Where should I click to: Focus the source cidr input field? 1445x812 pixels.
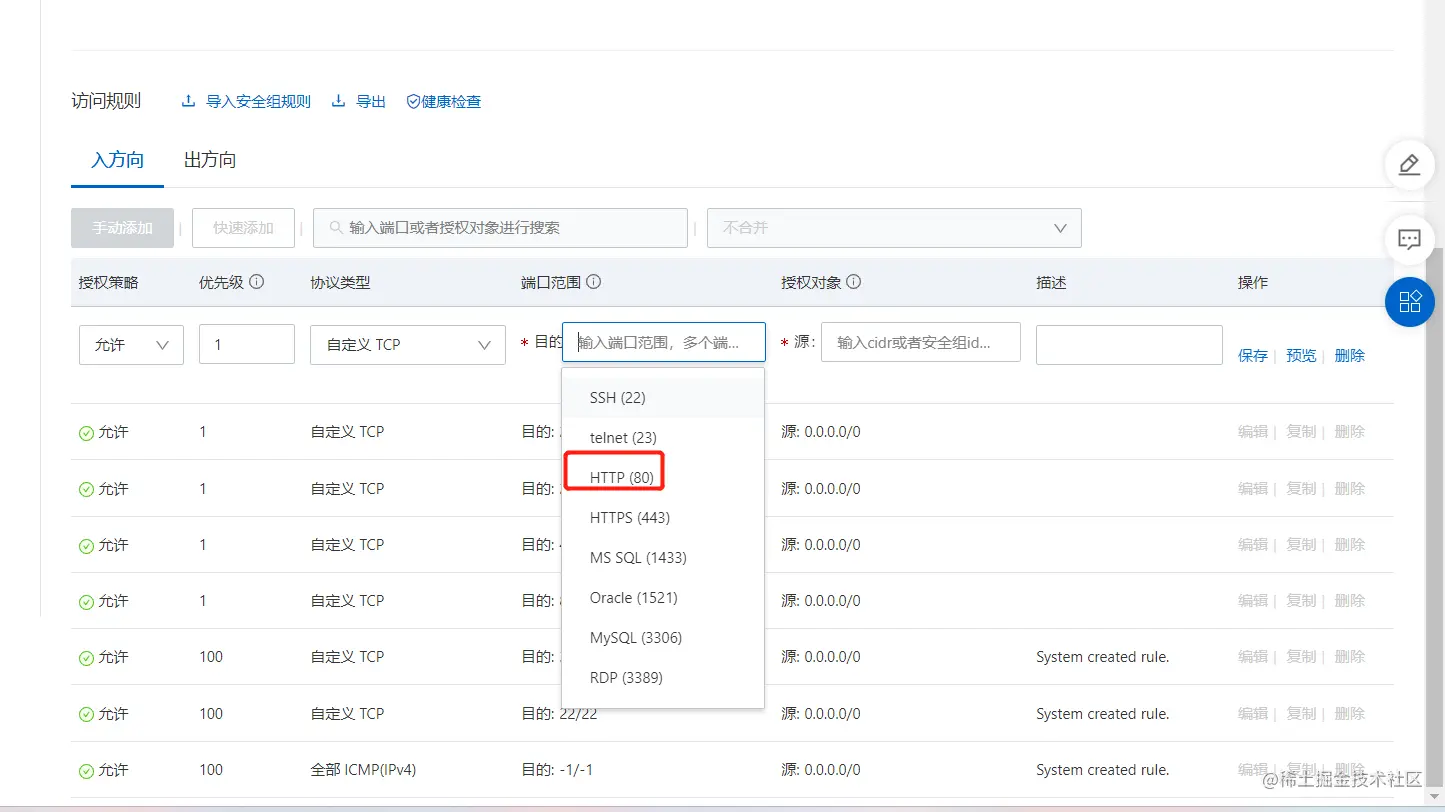921,342
